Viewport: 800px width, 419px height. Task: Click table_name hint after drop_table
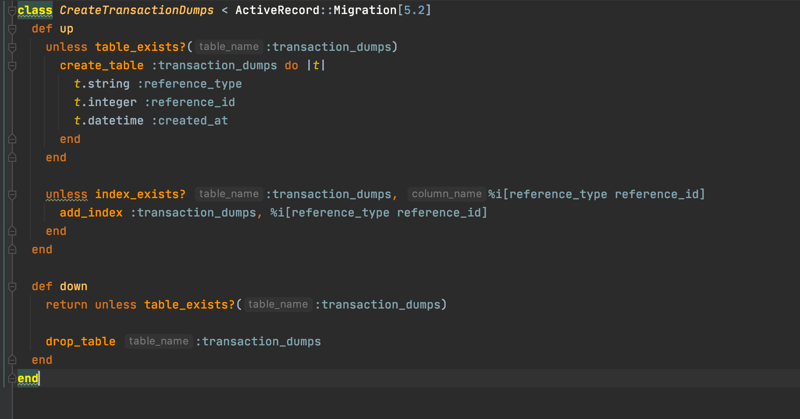click(x=159, y=341)
